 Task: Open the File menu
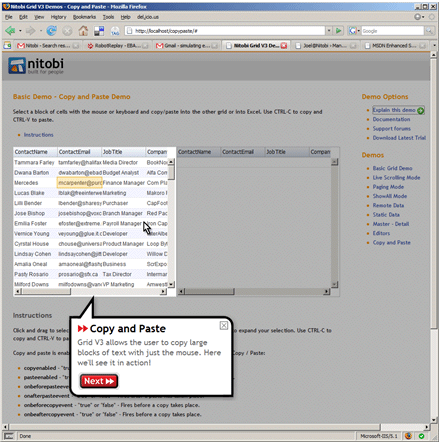click(x=9, y=17)
